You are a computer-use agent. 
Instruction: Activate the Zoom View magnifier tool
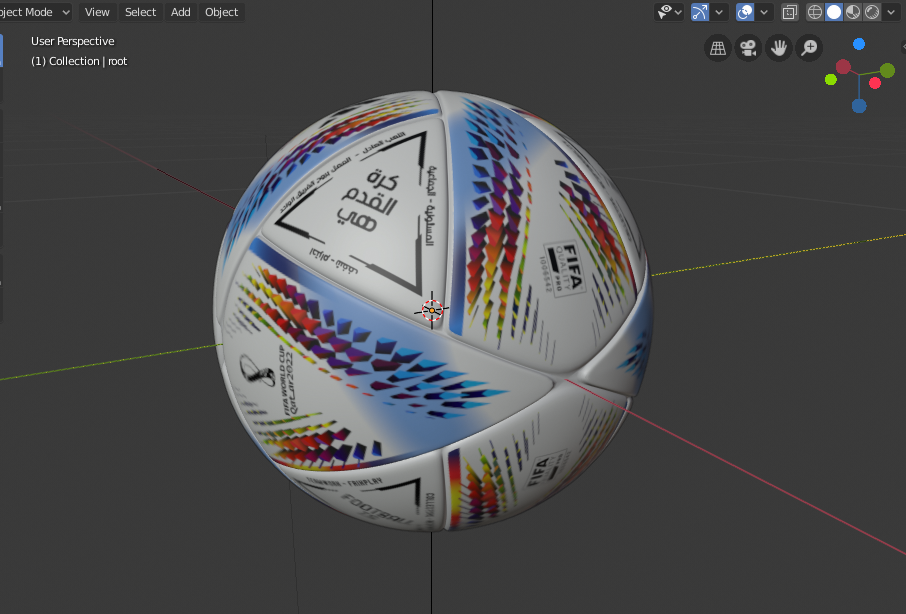(x=809, y=47)
